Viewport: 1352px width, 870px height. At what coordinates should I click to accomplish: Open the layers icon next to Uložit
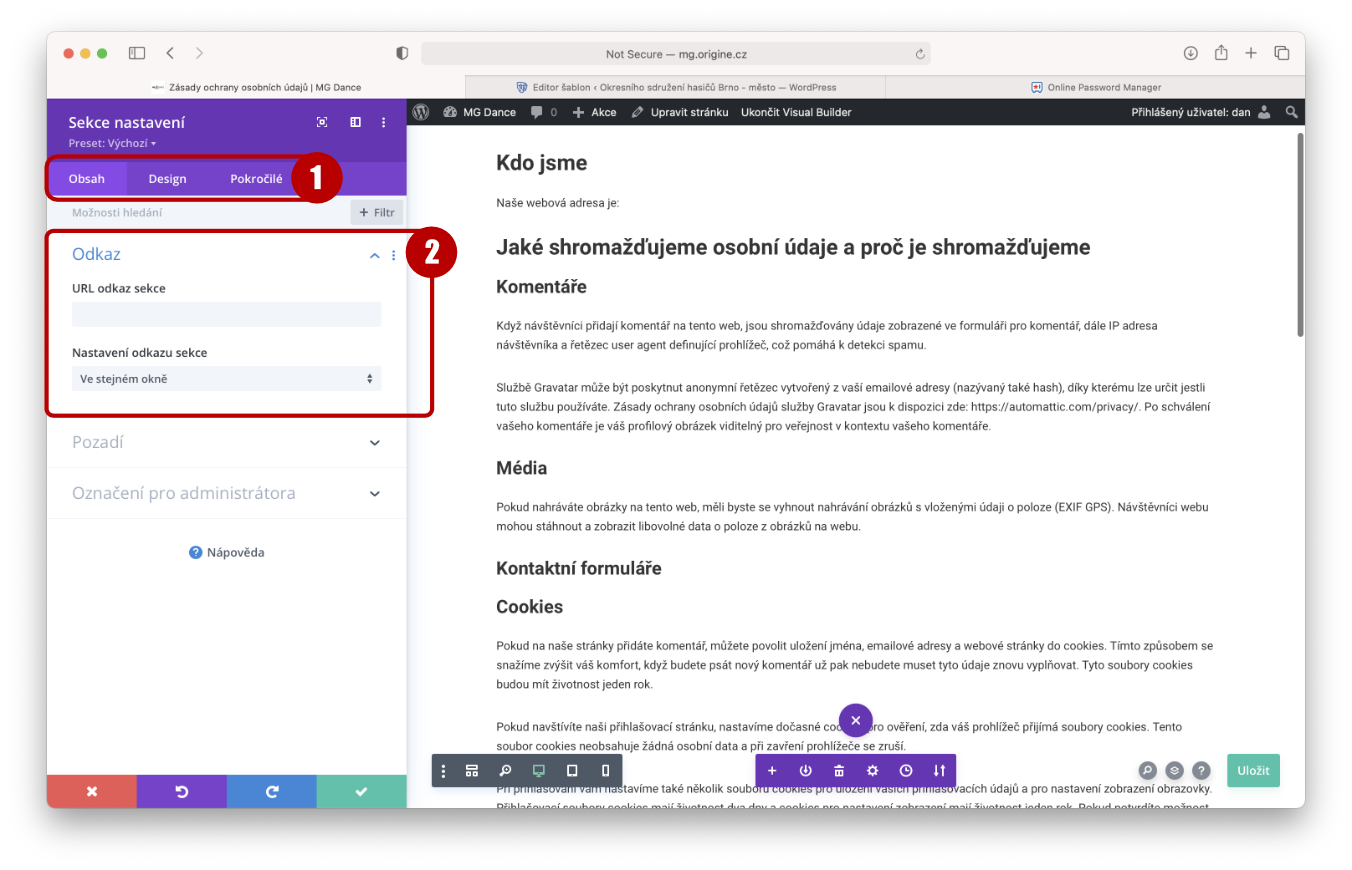(1175, 771)
